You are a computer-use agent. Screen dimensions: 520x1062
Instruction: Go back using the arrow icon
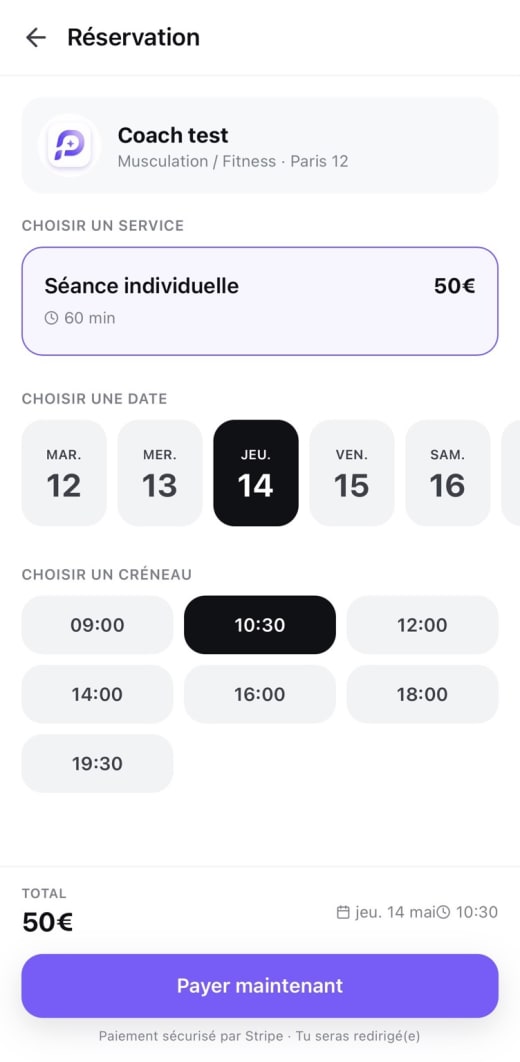click(x=35, y=37)
